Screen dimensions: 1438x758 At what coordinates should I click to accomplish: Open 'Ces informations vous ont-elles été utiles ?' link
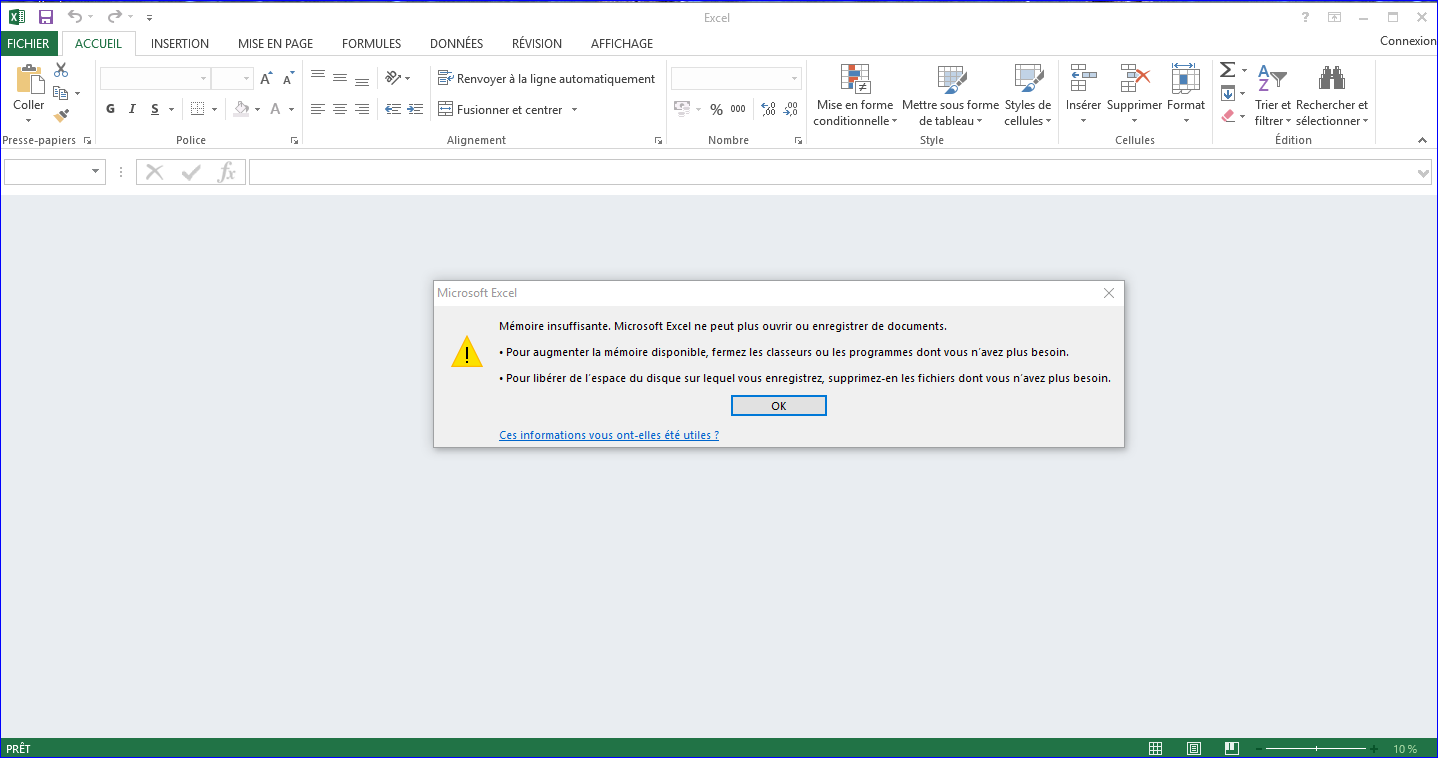609,435
